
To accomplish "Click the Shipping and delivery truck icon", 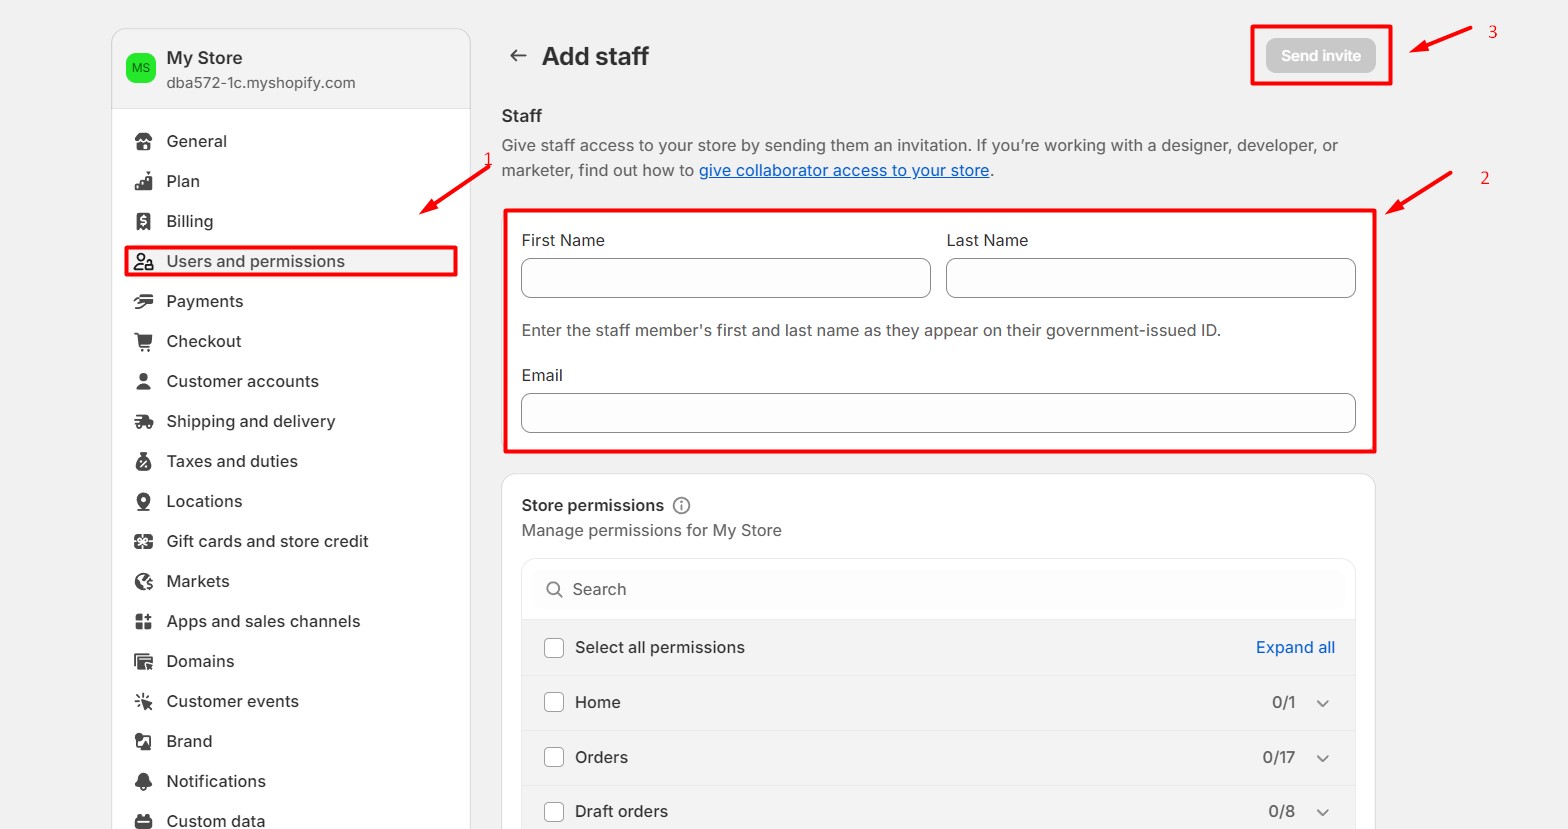I will tap(143, 421).
